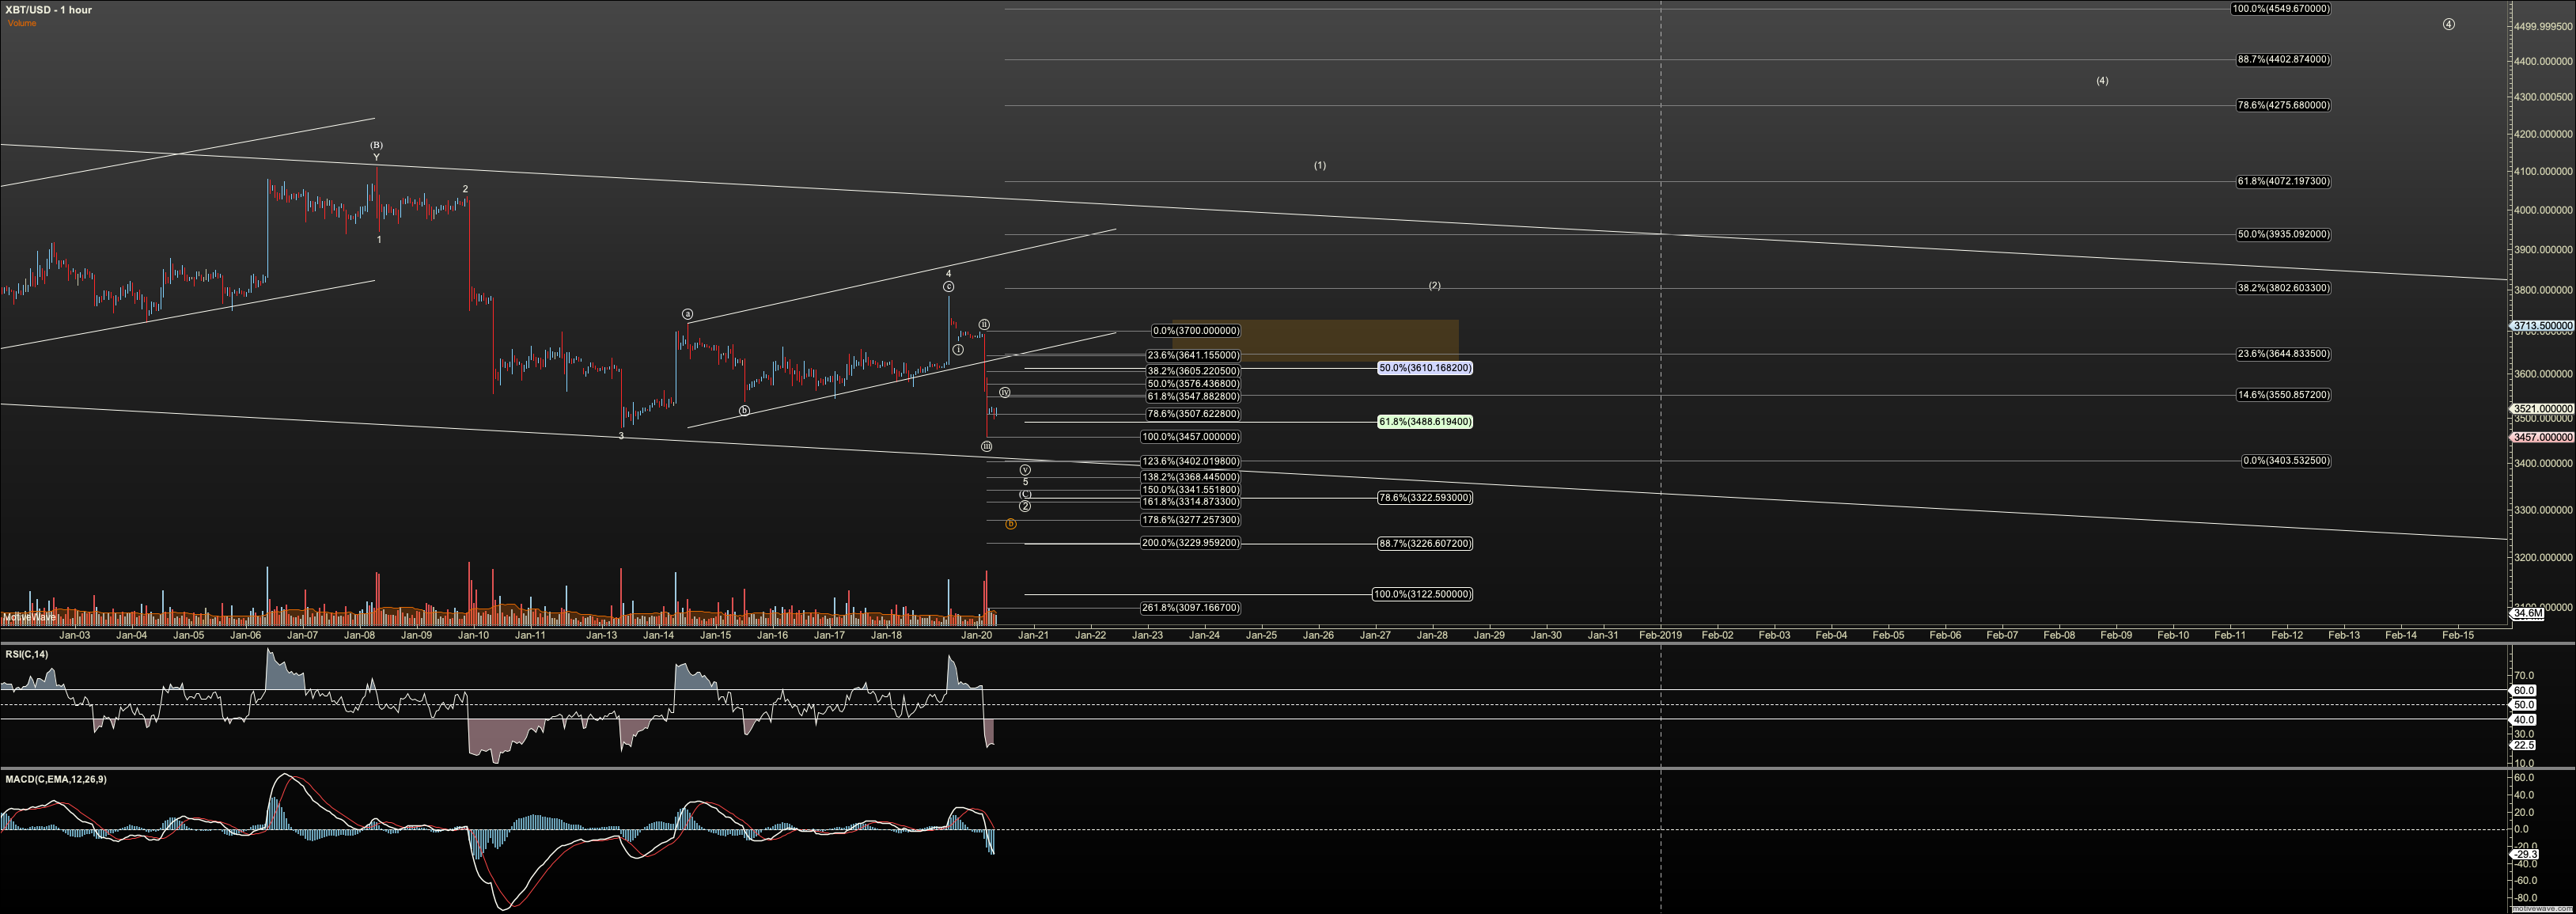Click the 138.2%(3368.445000) extension label
This screenshot has height=914, width=2576.
(x=1191, y=478)
